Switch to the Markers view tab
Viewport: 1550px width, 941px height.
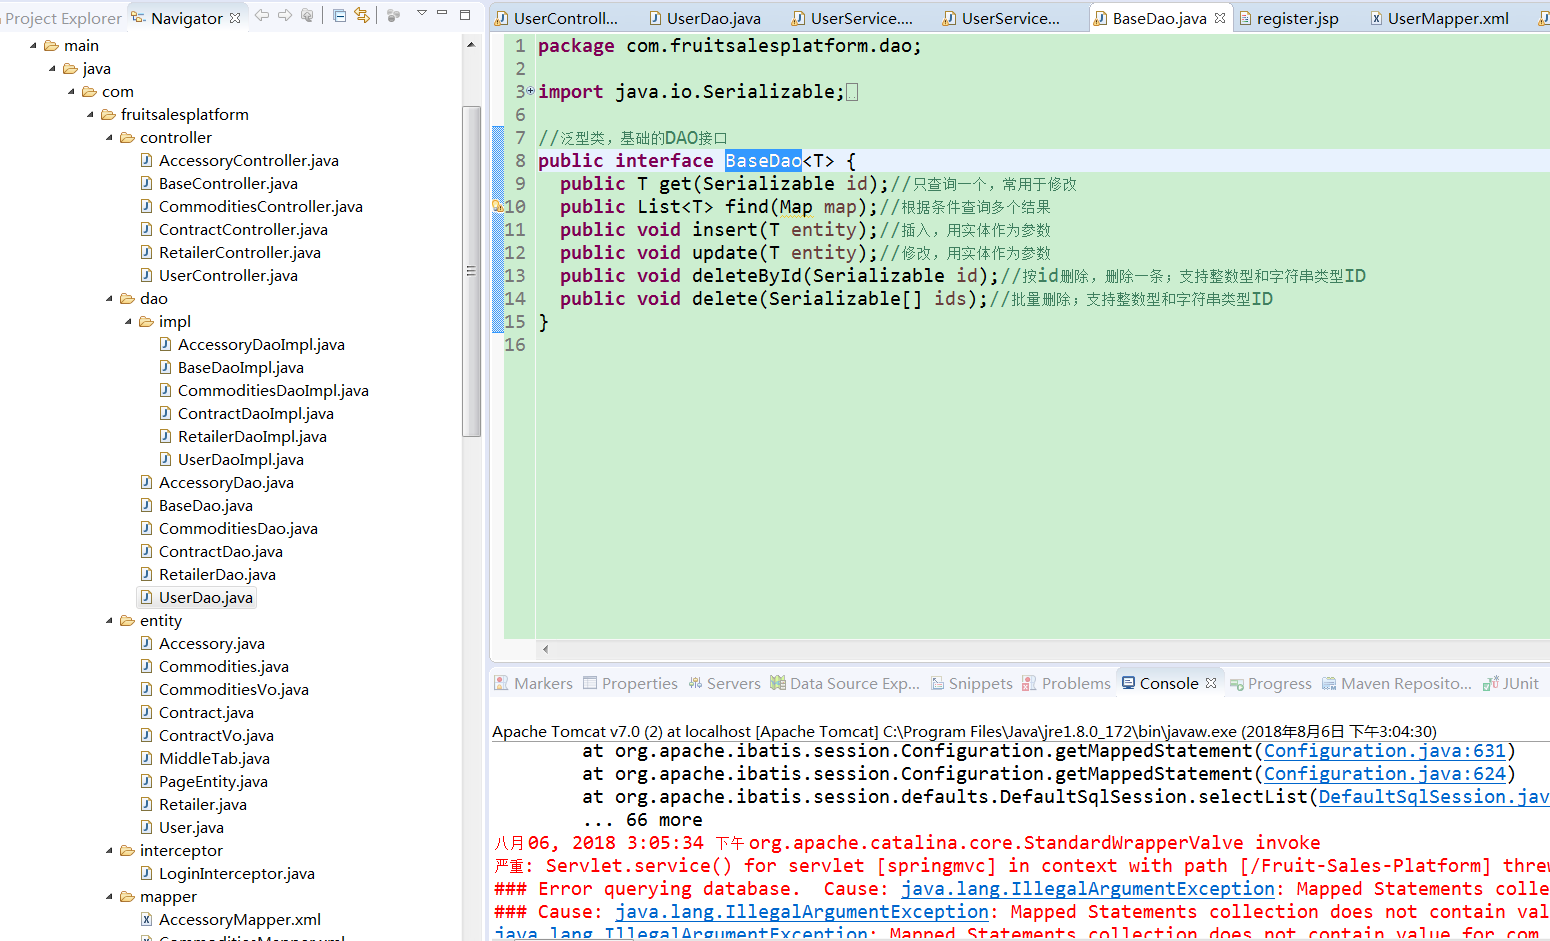pos(533,683)
